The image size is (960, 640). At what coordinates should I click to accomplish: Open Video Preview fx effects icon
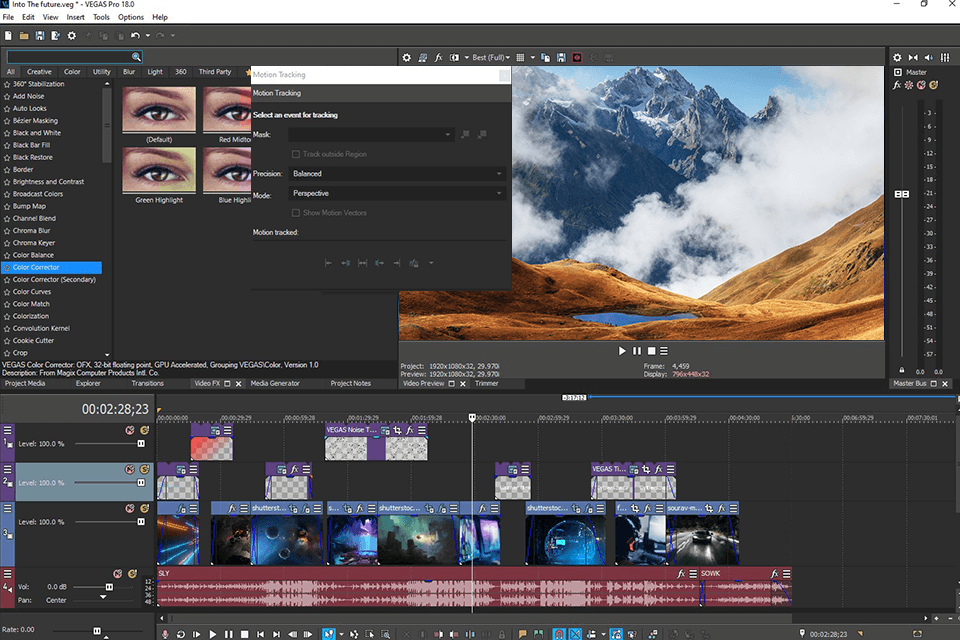439,58
